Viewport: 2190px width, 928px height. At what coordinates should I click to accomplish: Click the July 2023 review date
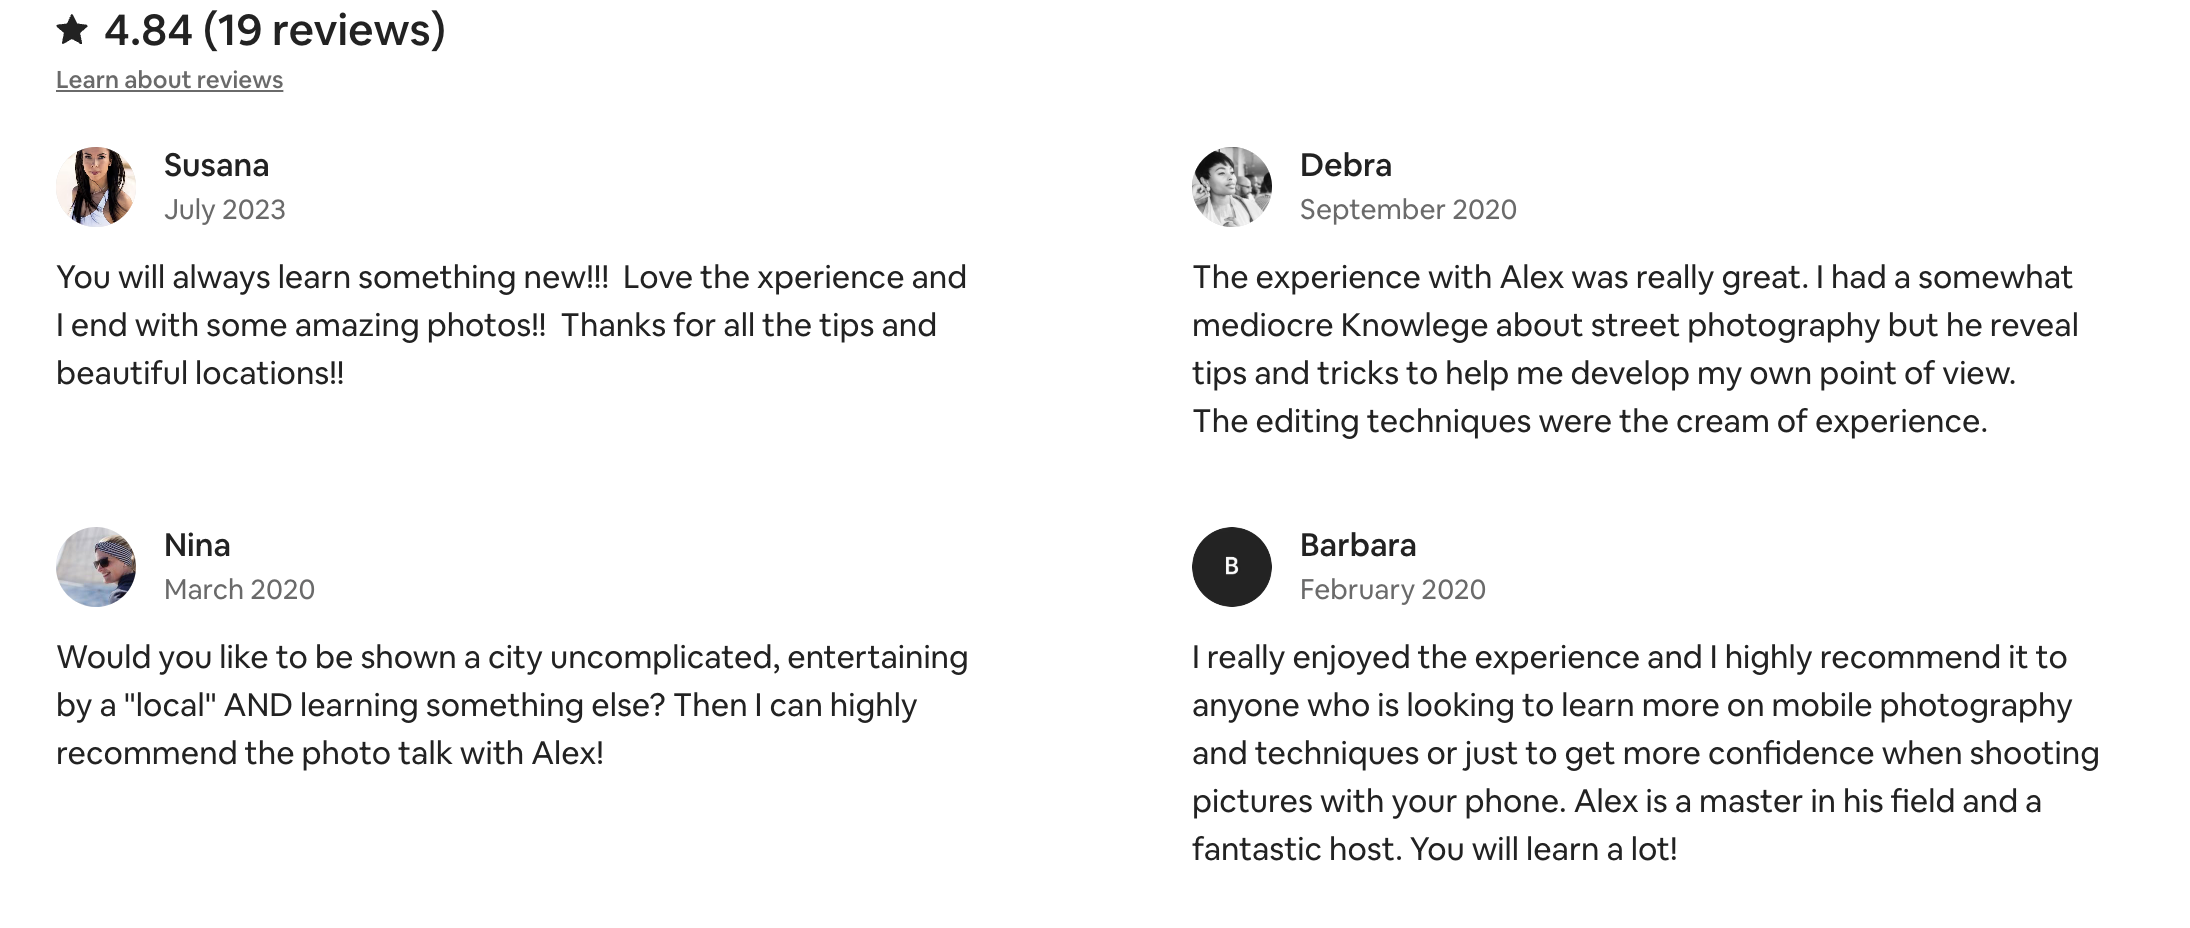pos(224,210)
